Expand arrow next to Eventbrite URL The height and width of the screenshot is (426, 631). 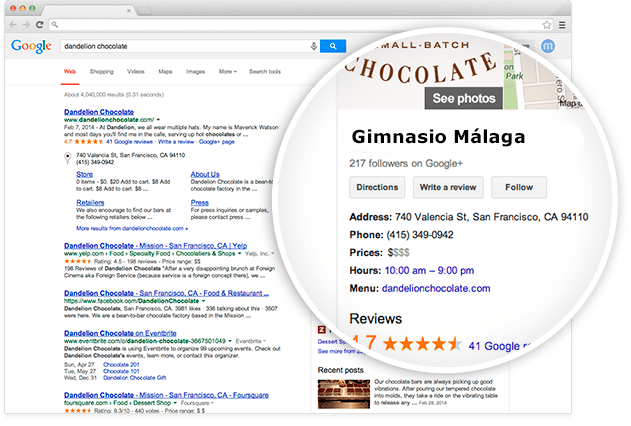click(x=230, y=341)
